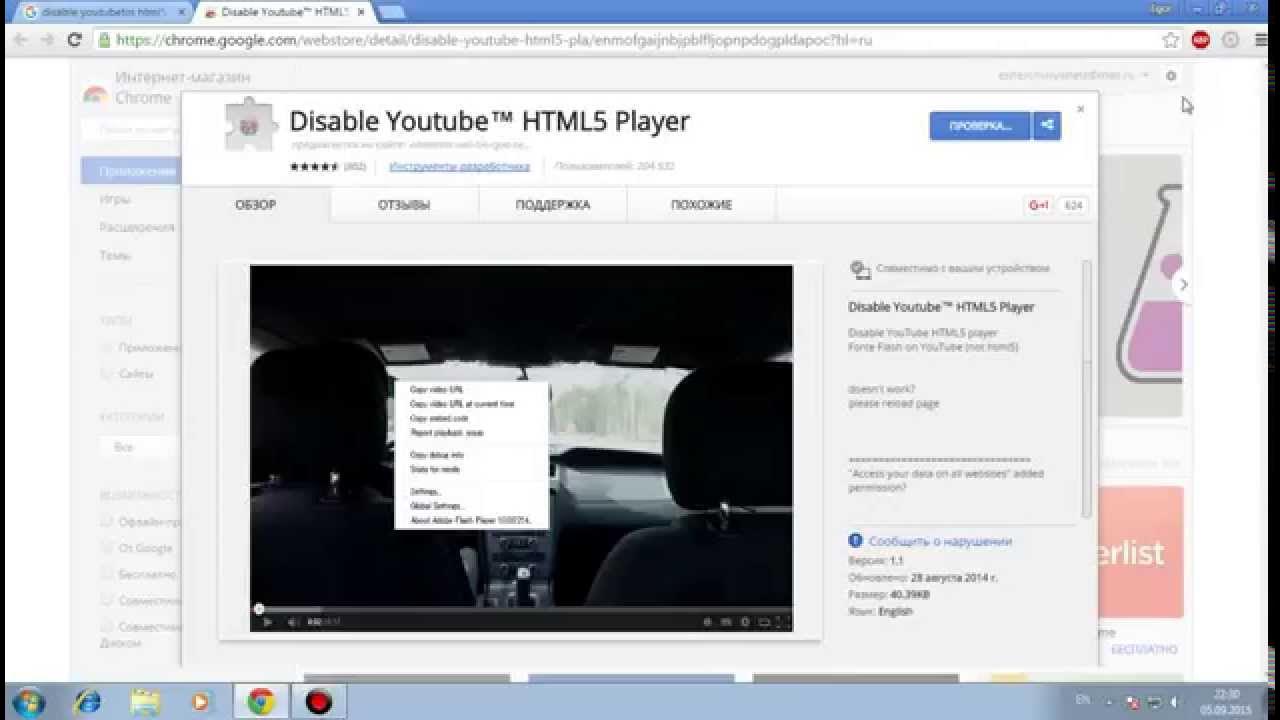Open the ПОДДЕРЖКА tab
The height and width of the screenshot is (720, 1280).
[x=553, y=205]
